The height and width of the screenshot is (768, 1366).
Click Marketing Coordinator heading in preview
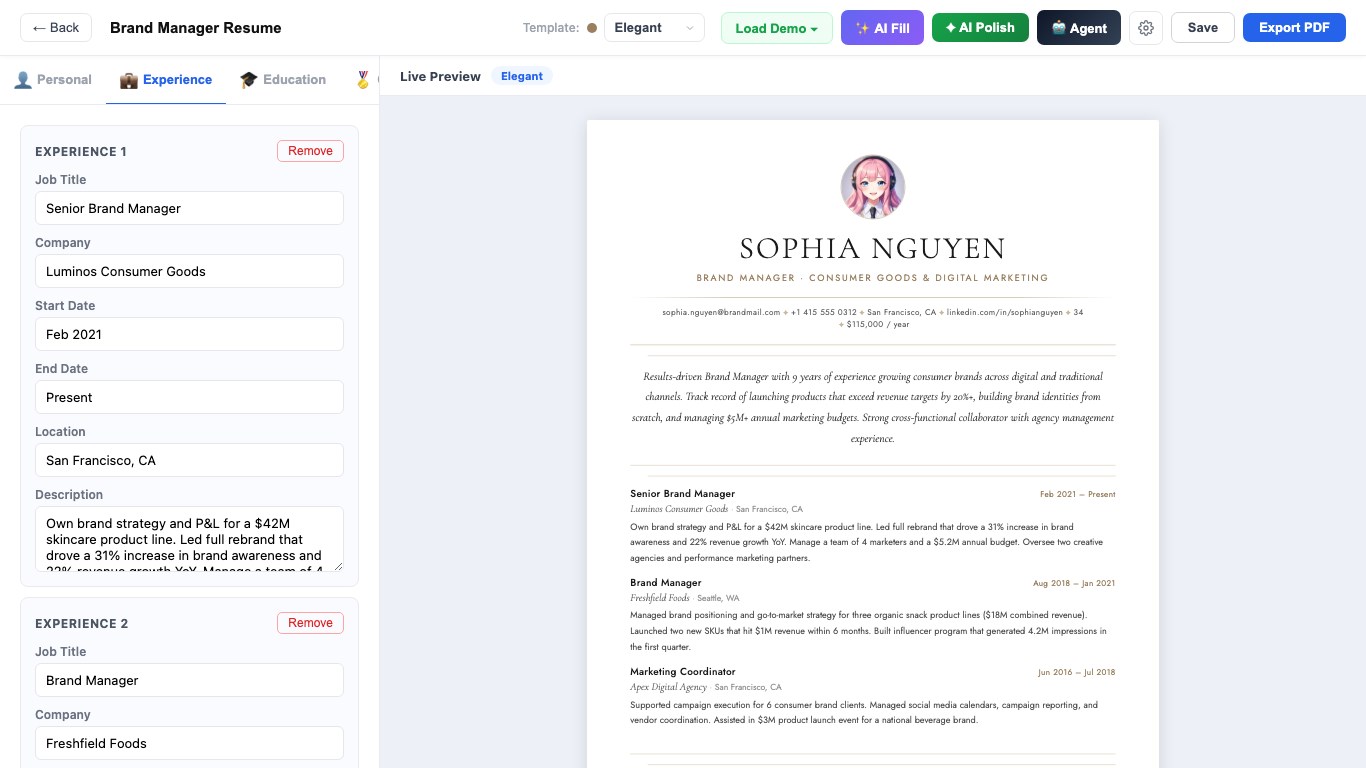[682, 672]
